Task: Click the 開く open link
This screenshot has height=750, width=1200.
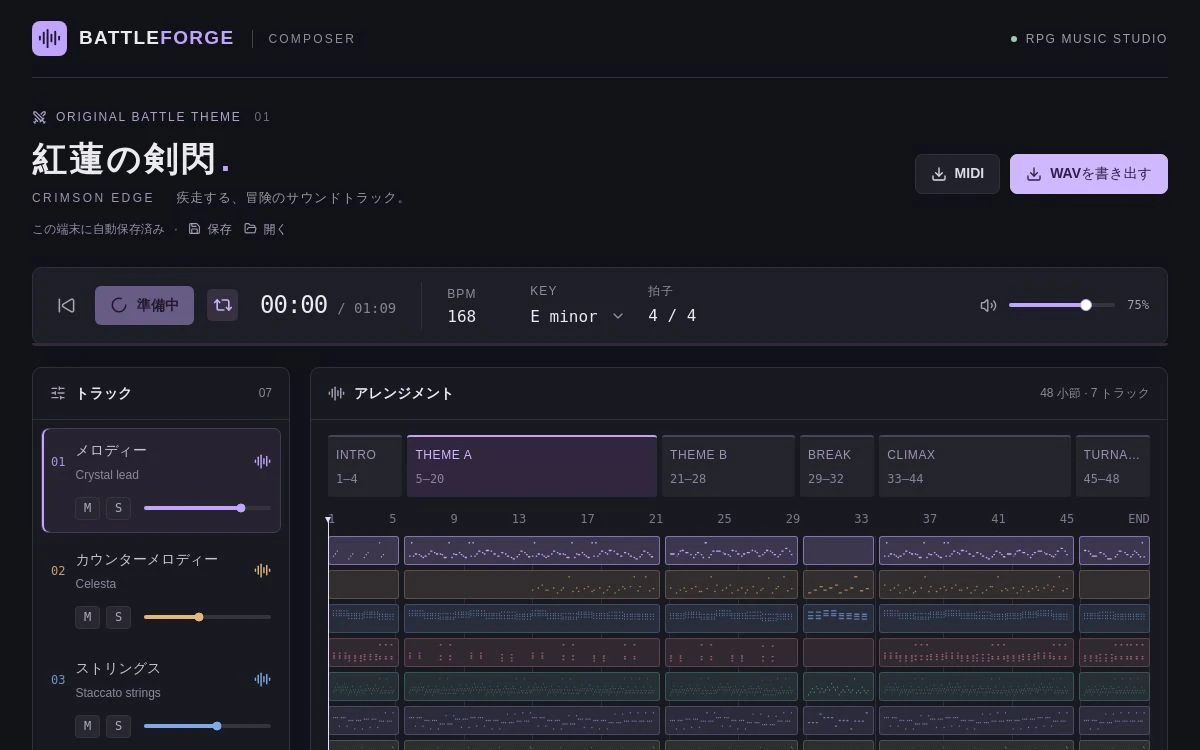Action: click(265, 229)
